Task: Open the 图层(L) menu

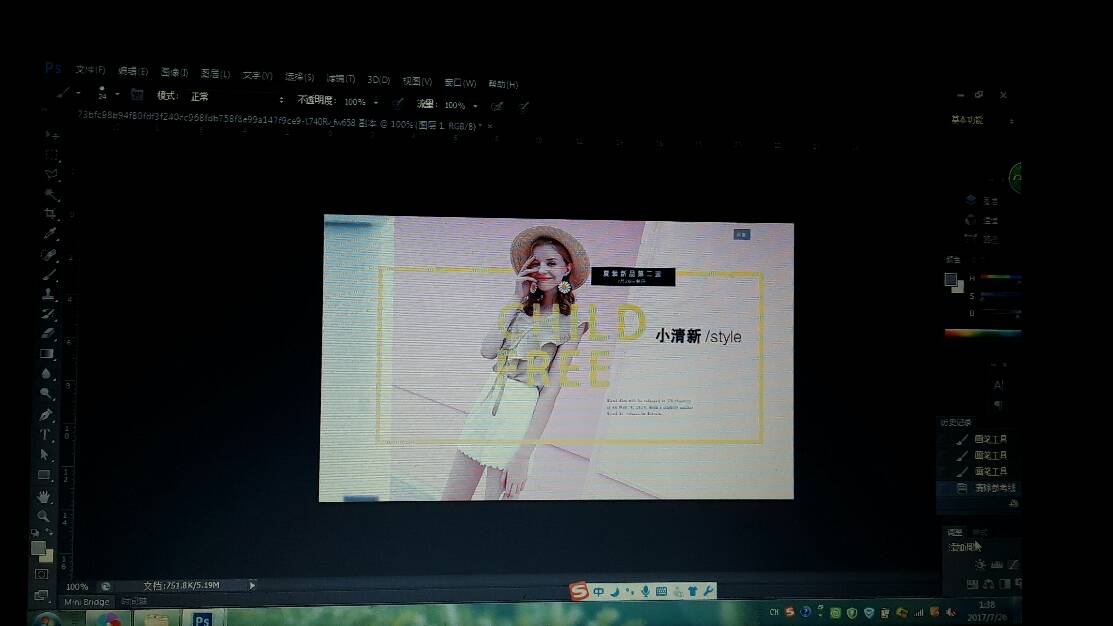Action: click(215, 74)
